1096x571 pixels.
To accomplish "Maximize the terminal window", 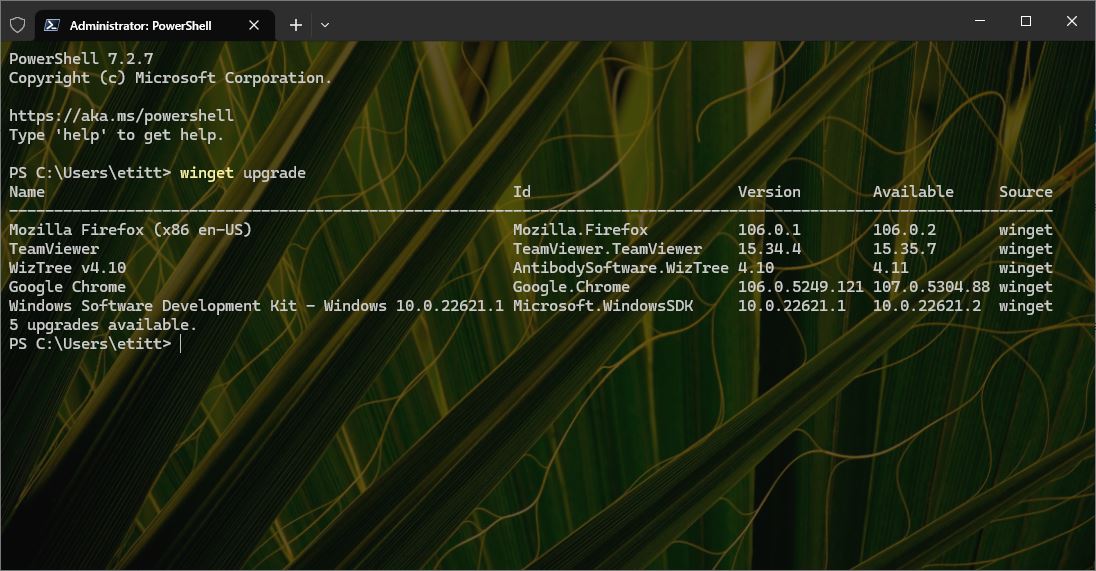I will (1025, 21).
